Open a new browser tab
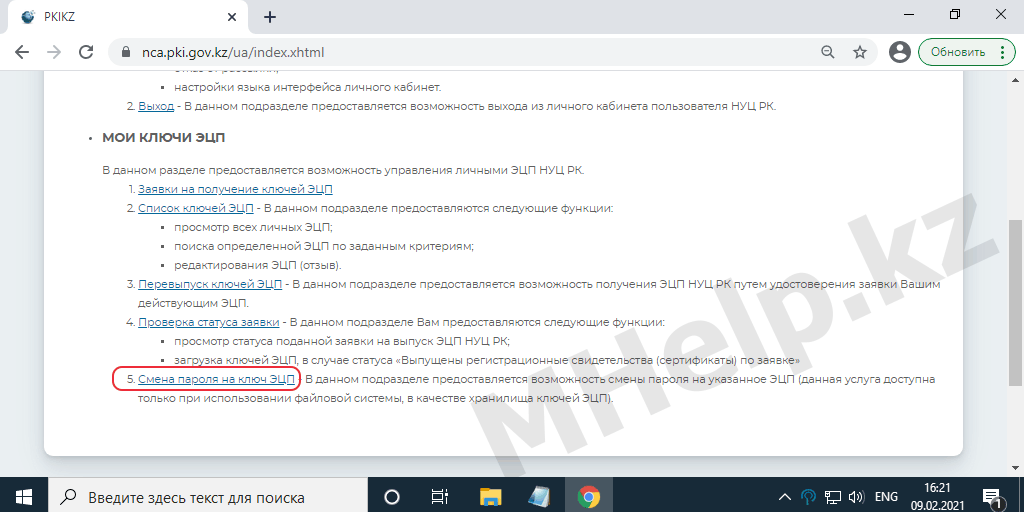 (270, 18)
